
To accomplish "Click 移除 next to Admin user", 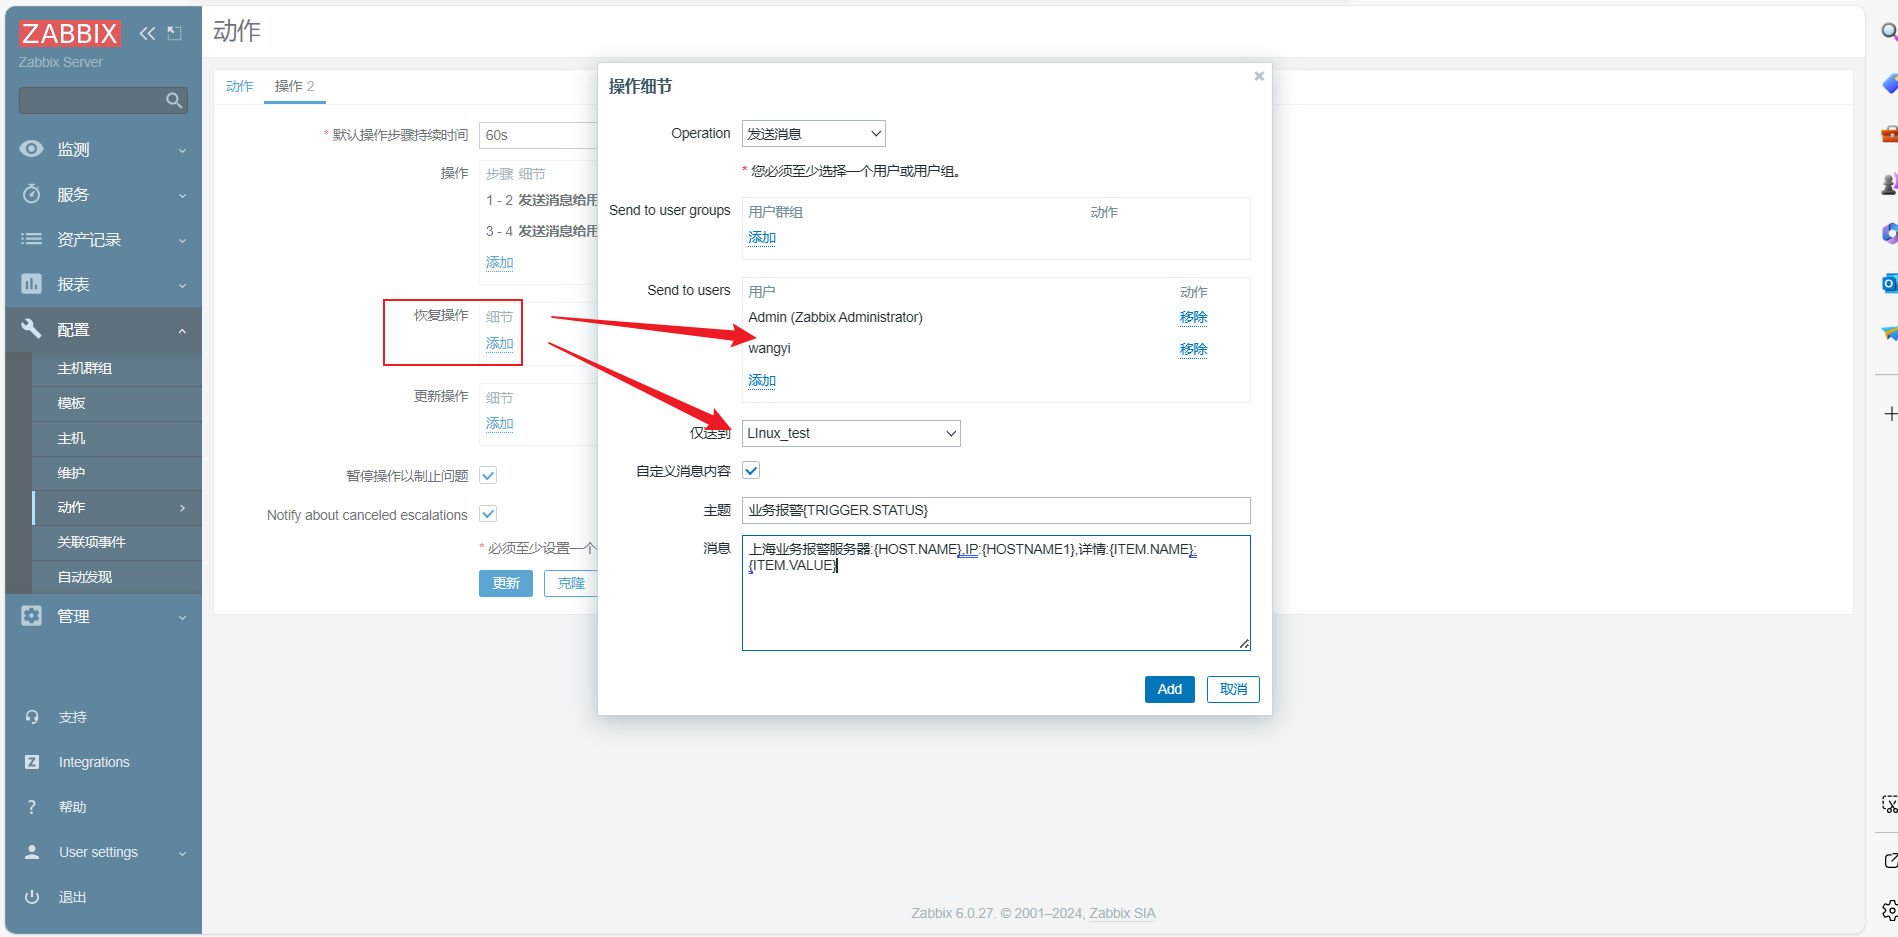I will pyautogui.click(x=1193, y=317).
